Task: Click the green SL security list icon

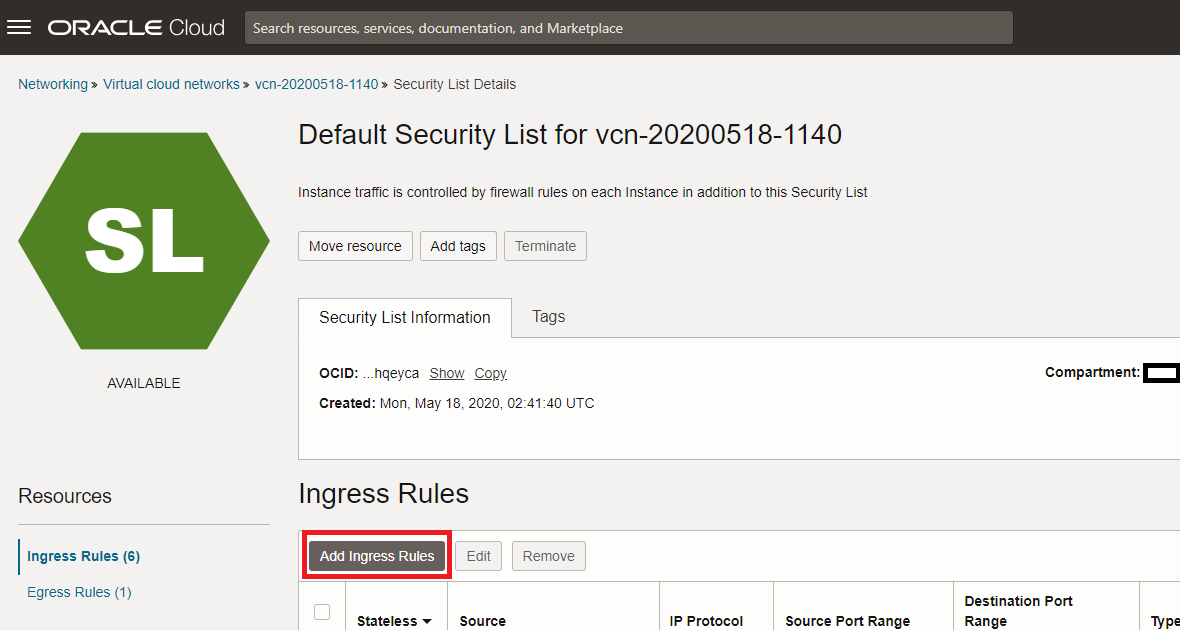Action: (143, 240)
